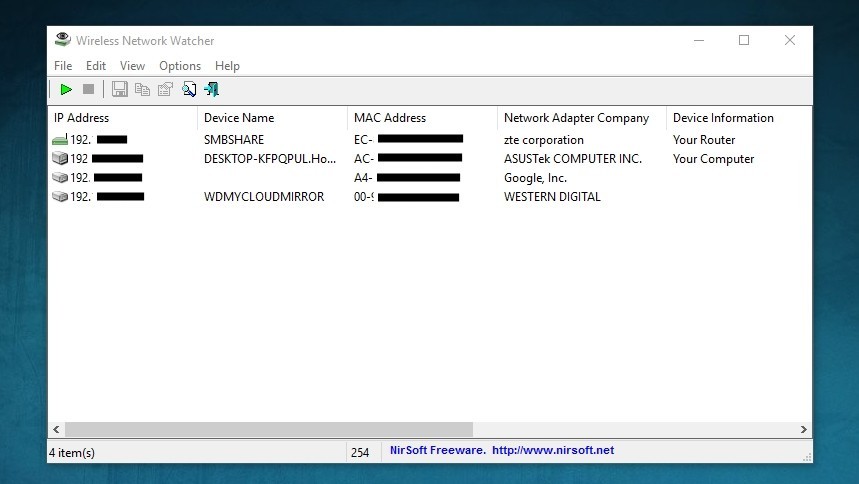This screenshot has height=484, width=859.
Task: Select the SMBSHARE router row
Action: coord(234,140)
